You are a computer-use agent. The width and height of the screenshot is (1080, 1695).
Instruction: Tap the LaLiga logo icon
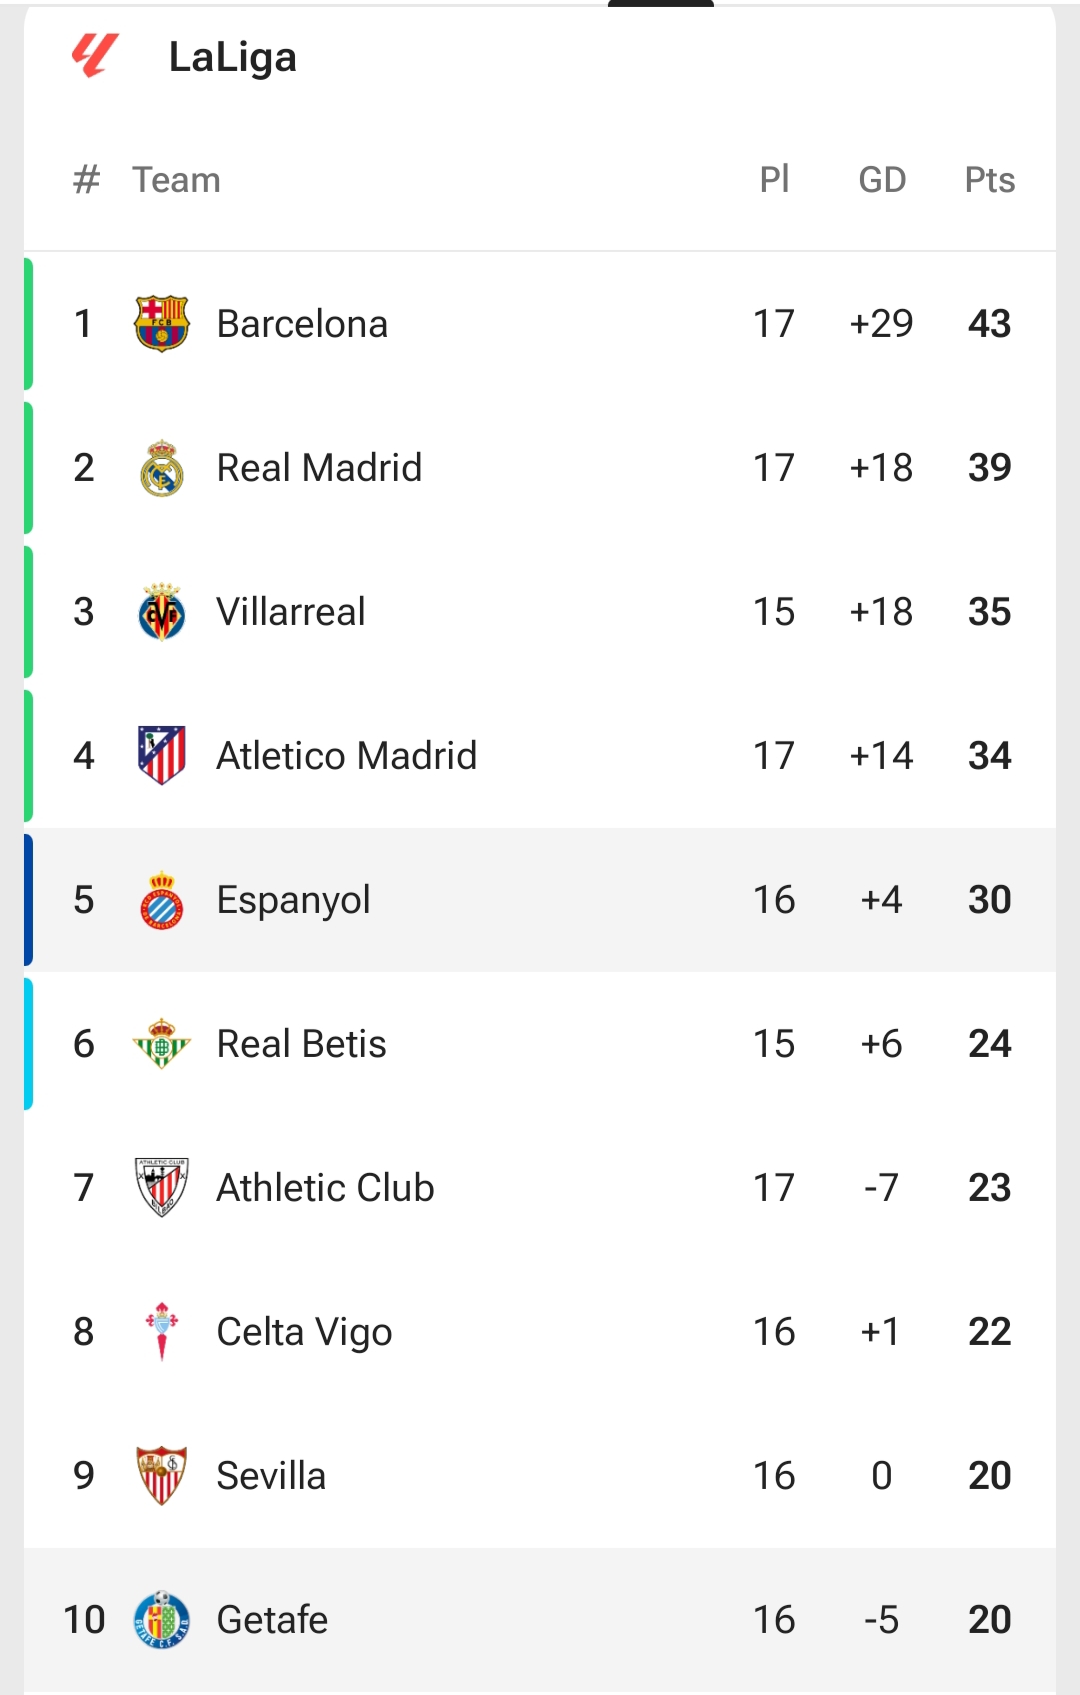(x=95, y=56)
